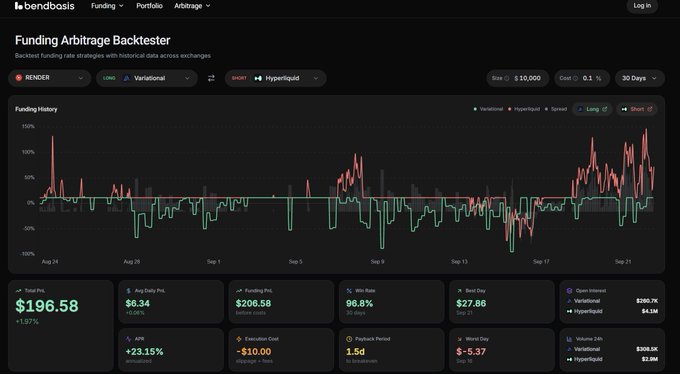Image resolution: width=680 pixels, height=374 pixels.
Task: Click the $206.58 Funding PnL value
Action: (x=253, y=303)
